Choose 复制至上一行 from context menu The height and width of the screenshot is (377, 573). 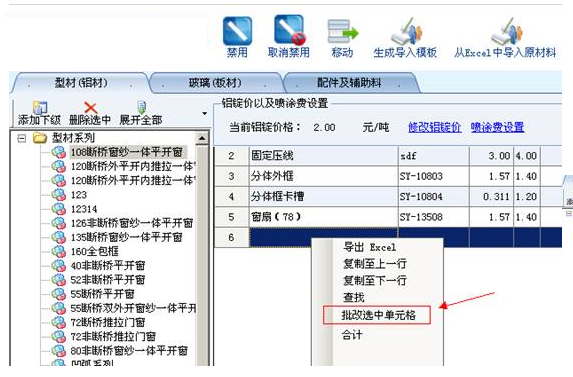[x=375, y=264]
